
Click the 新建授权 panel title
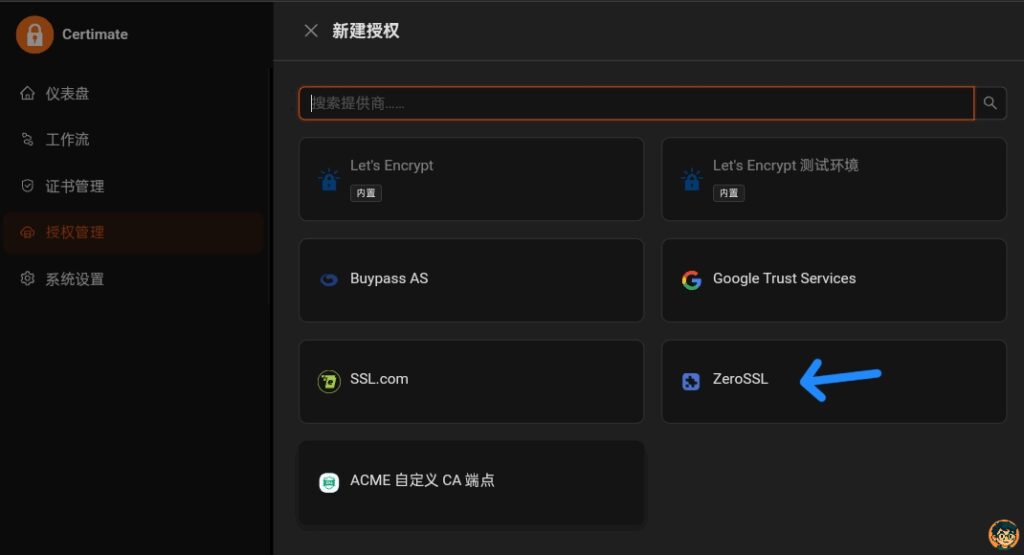[x=366, y=31]
